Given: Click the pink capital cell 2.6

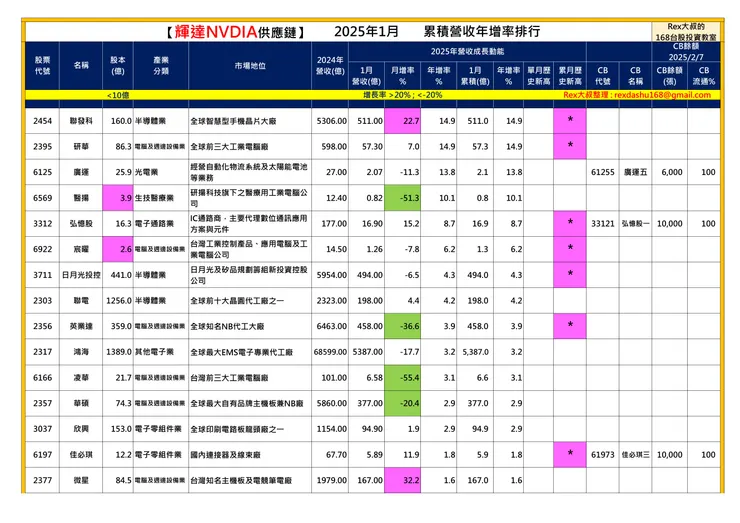Looking at the screenshot, I should 118,249.
